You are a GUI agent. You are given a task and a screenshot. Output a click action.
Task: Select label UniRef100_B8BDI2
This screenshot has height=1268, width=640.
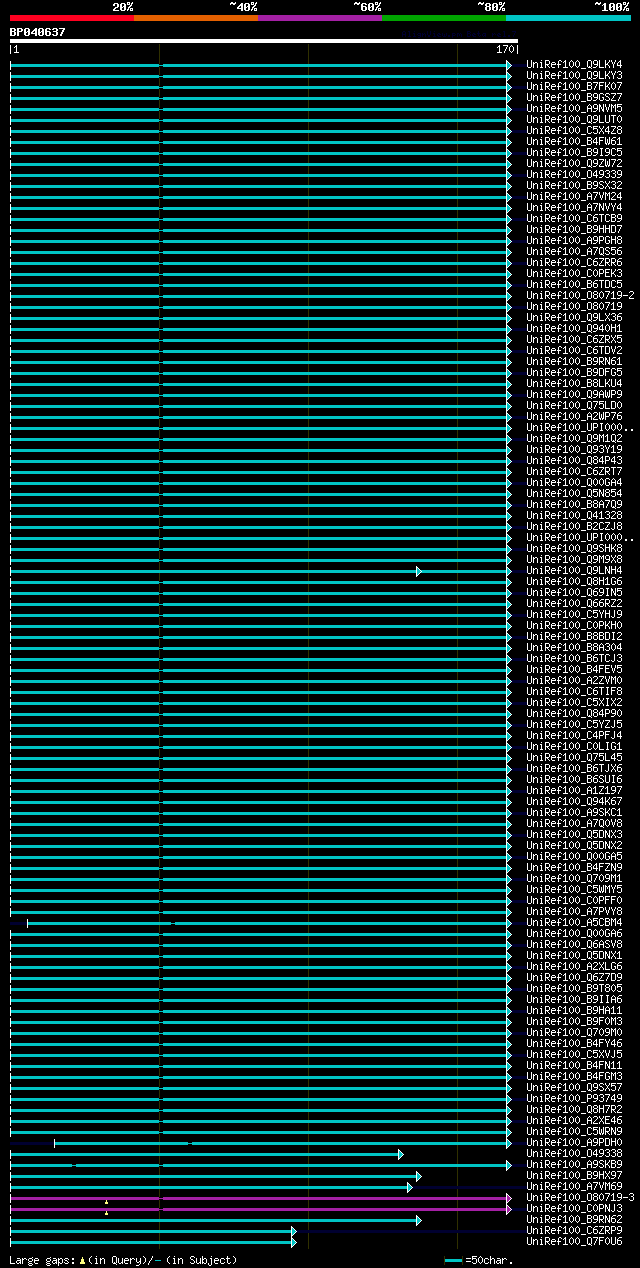[574, 637]
